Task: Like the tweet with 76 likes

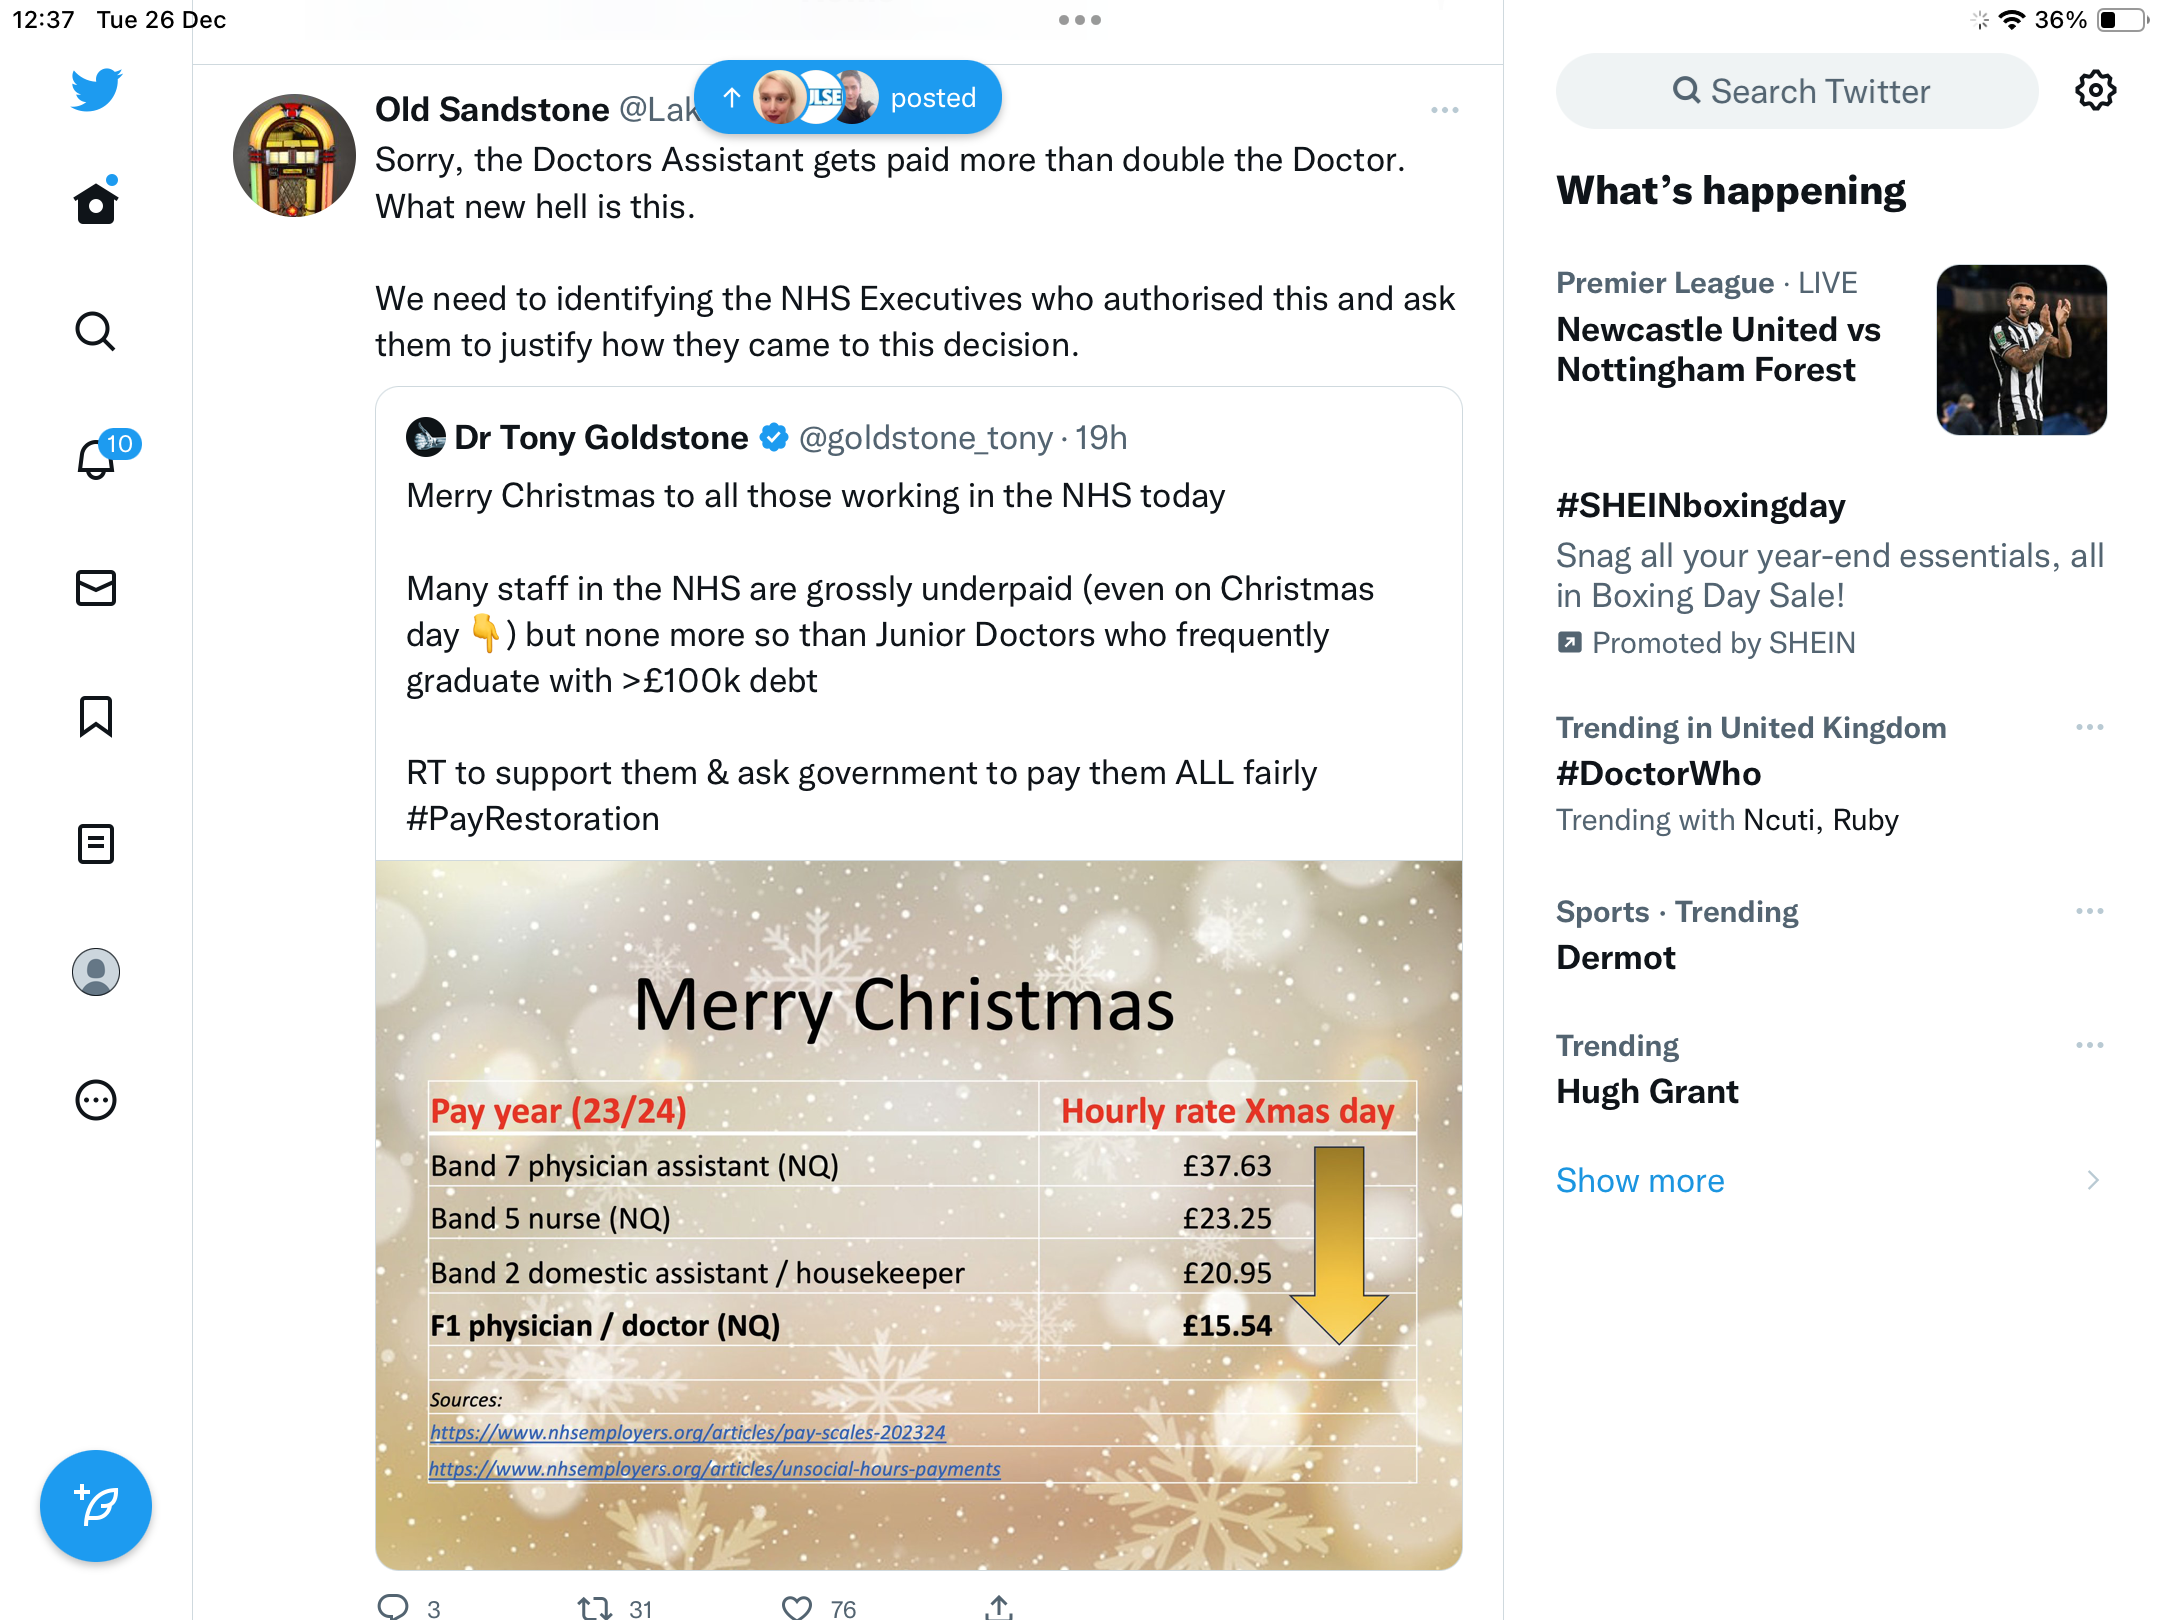Action: [x=797, y=1607]
